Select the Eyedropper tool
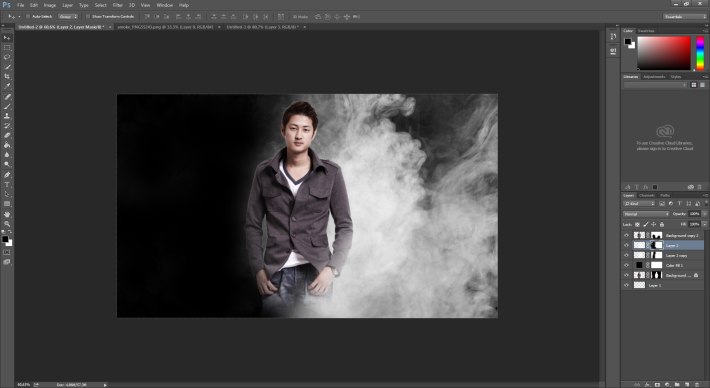This screenshot has width=710, height=388. click(x=7, y=86)
